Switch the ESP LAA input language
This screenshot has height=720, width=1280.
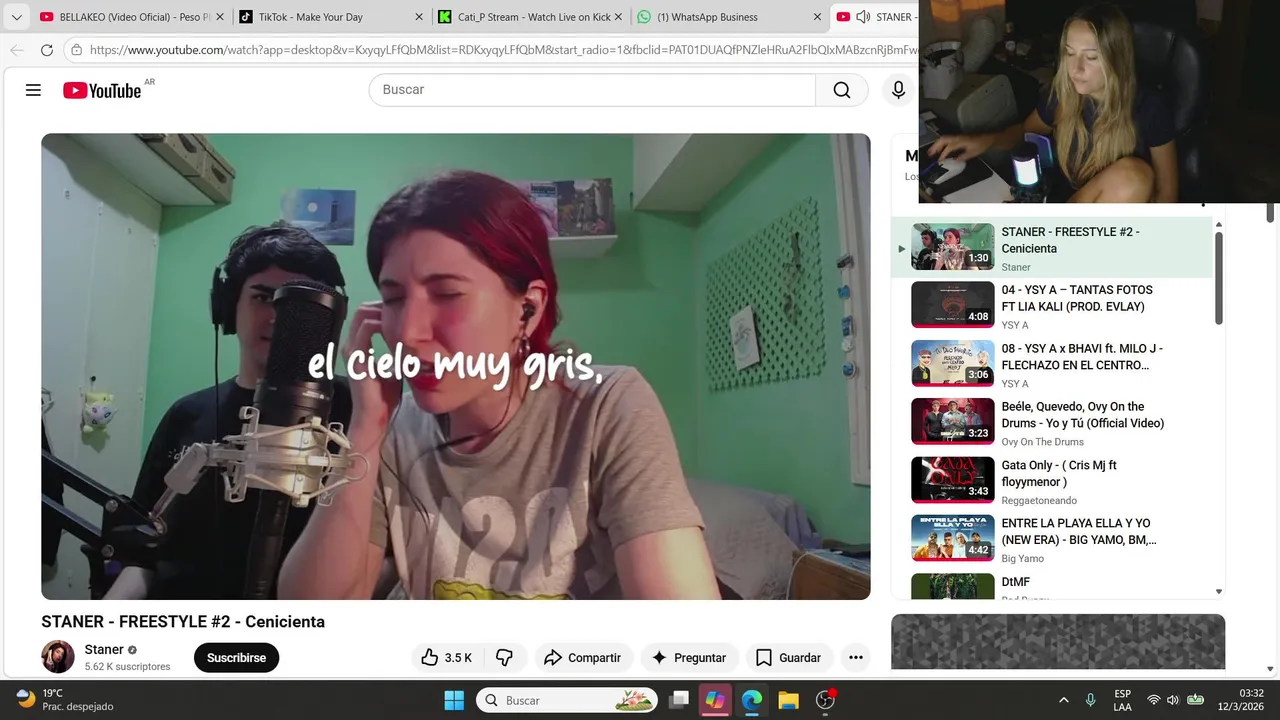click(x=1122, y=700)
